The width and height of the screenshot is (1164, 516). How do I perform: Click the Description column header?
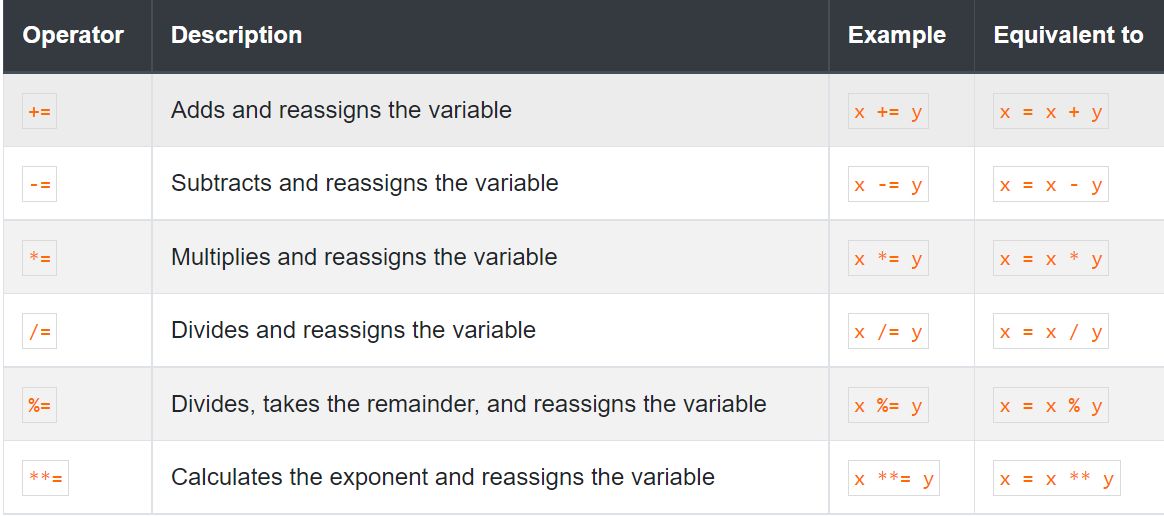pyautogui.click(x=236, y=35)
